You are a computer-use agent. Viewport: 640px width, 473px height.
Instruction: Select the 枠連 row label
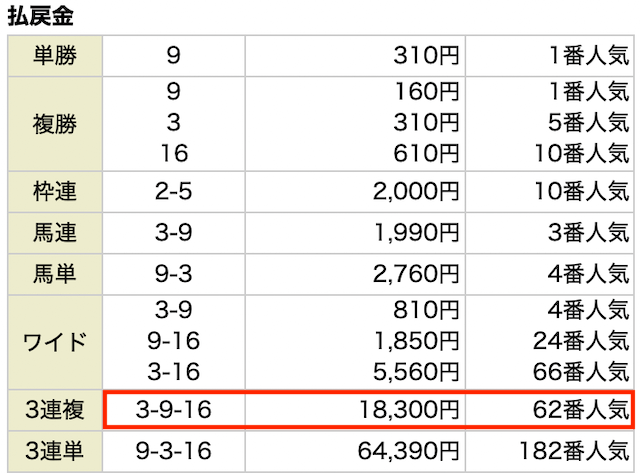[55, 192]
